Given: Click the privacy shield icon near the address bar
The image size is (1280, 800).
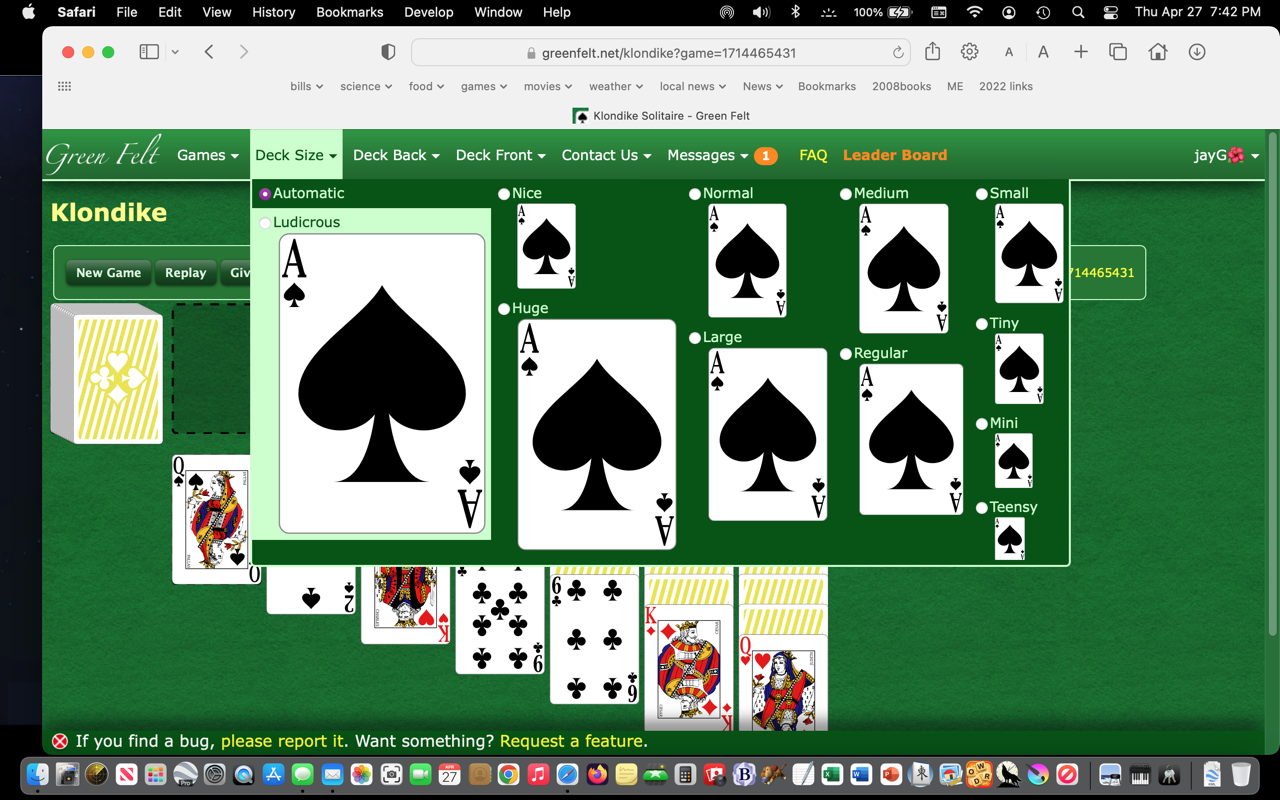Looking at the screenshot, I should pyautogui.click(x=387, y=51).
